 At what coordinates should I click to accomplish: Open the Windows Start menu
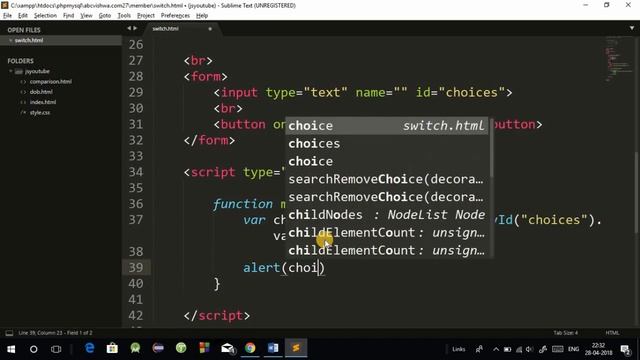(11, 349)
